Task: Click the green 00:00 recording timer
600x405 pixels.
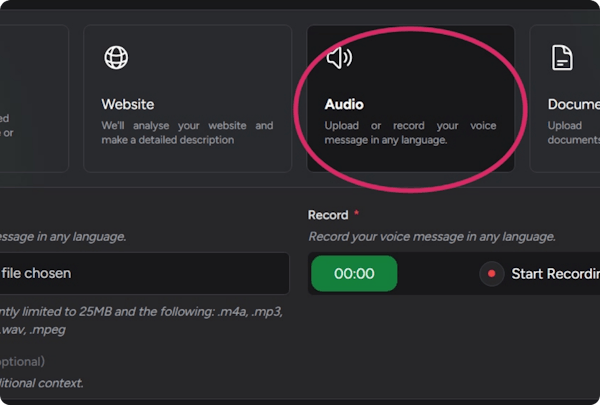Action: pos(354,273)
